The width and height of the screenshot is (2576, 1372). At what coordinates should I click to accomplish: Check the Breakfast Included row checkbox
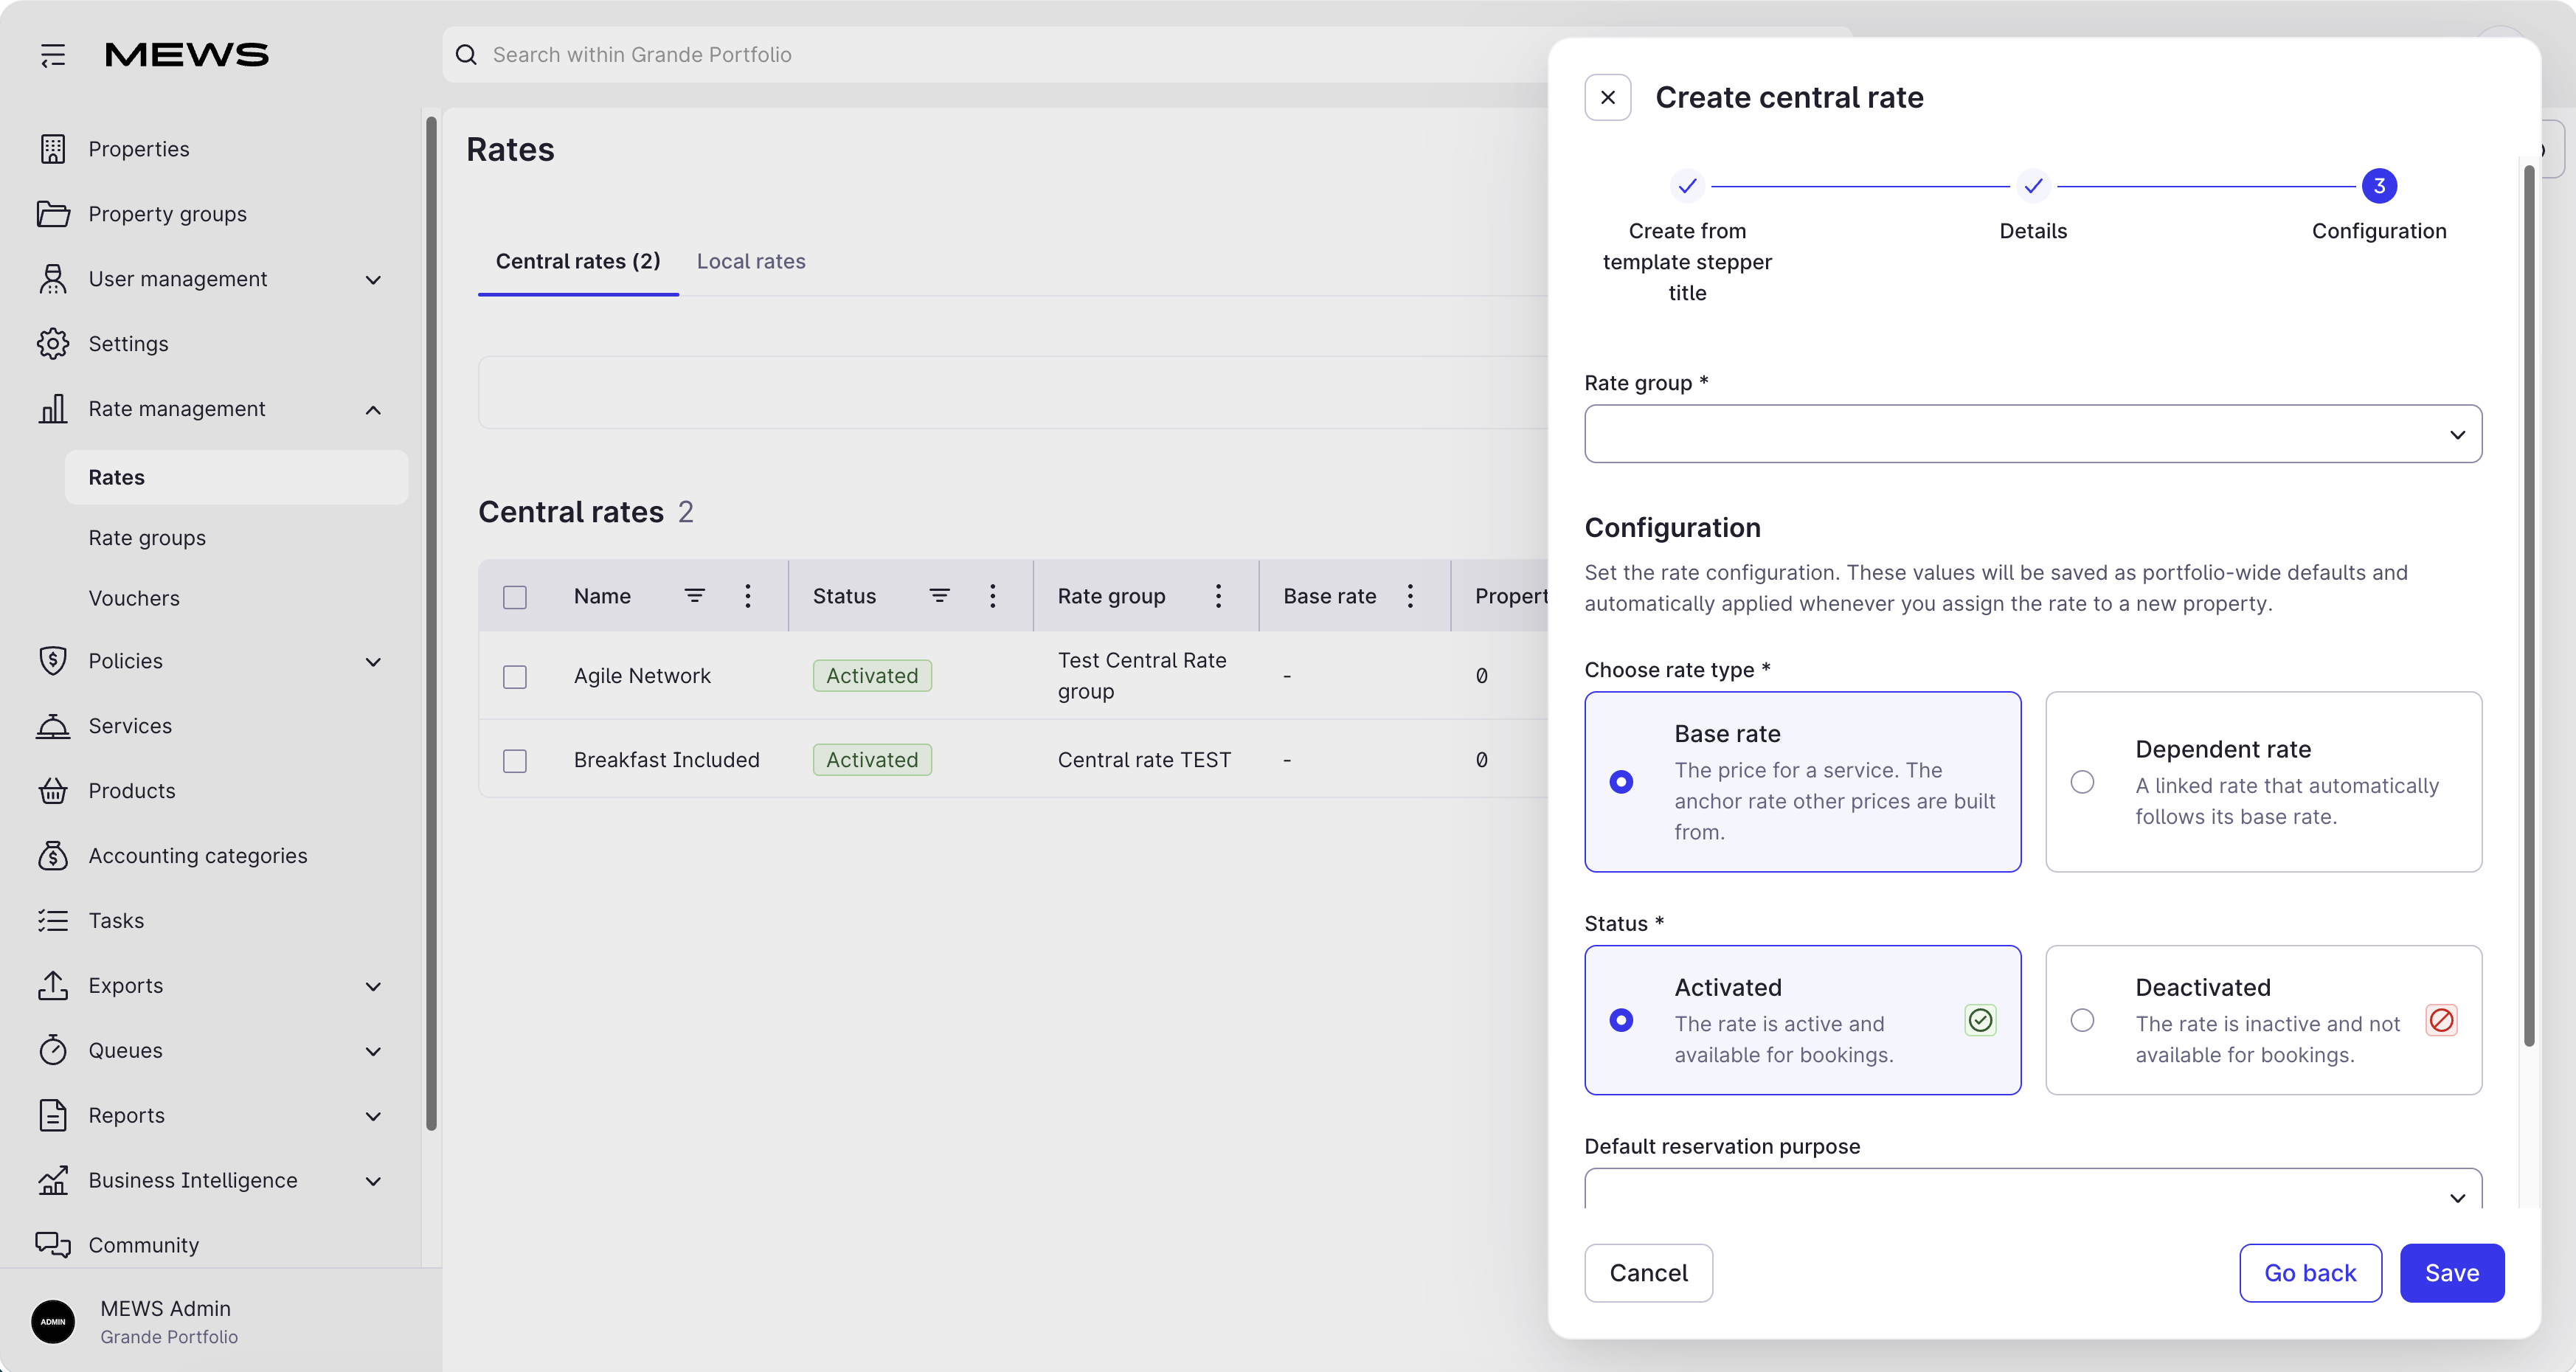click(515, 761)
